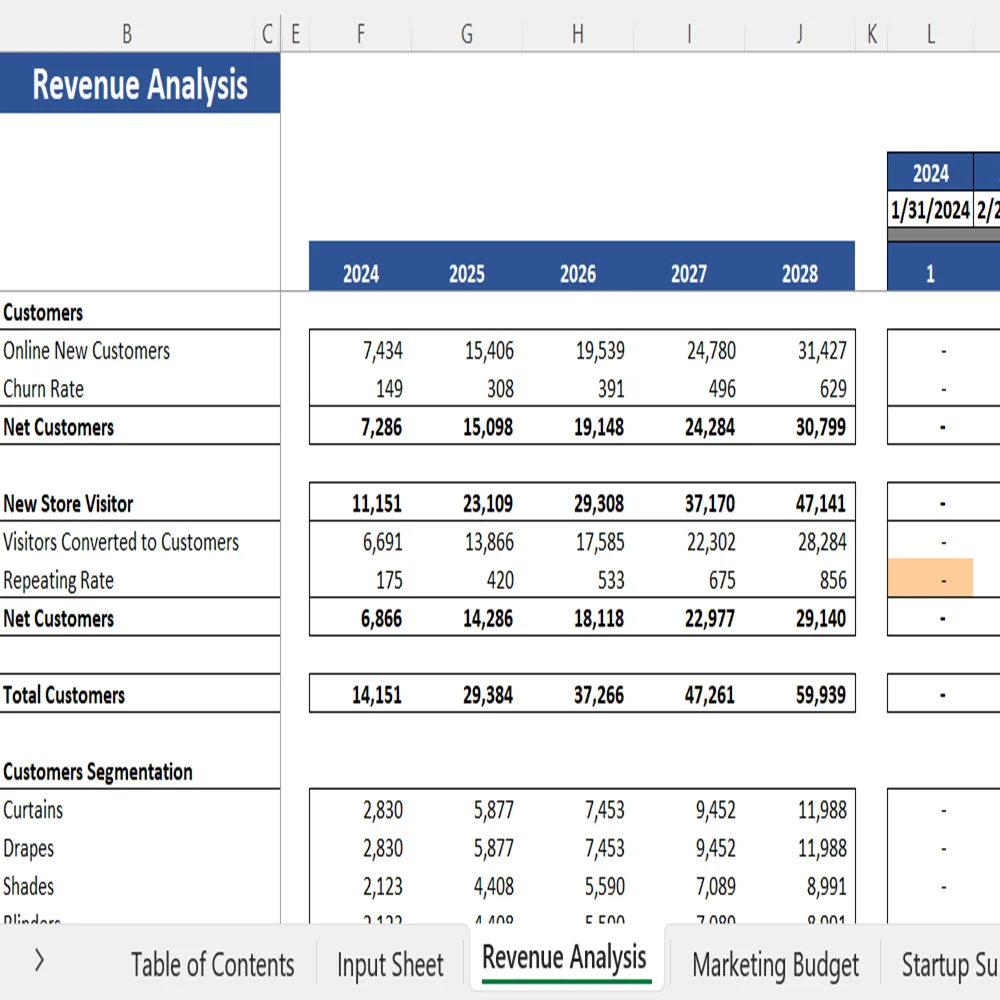
Task: Select column B header
Action: [x=127, y=33]
